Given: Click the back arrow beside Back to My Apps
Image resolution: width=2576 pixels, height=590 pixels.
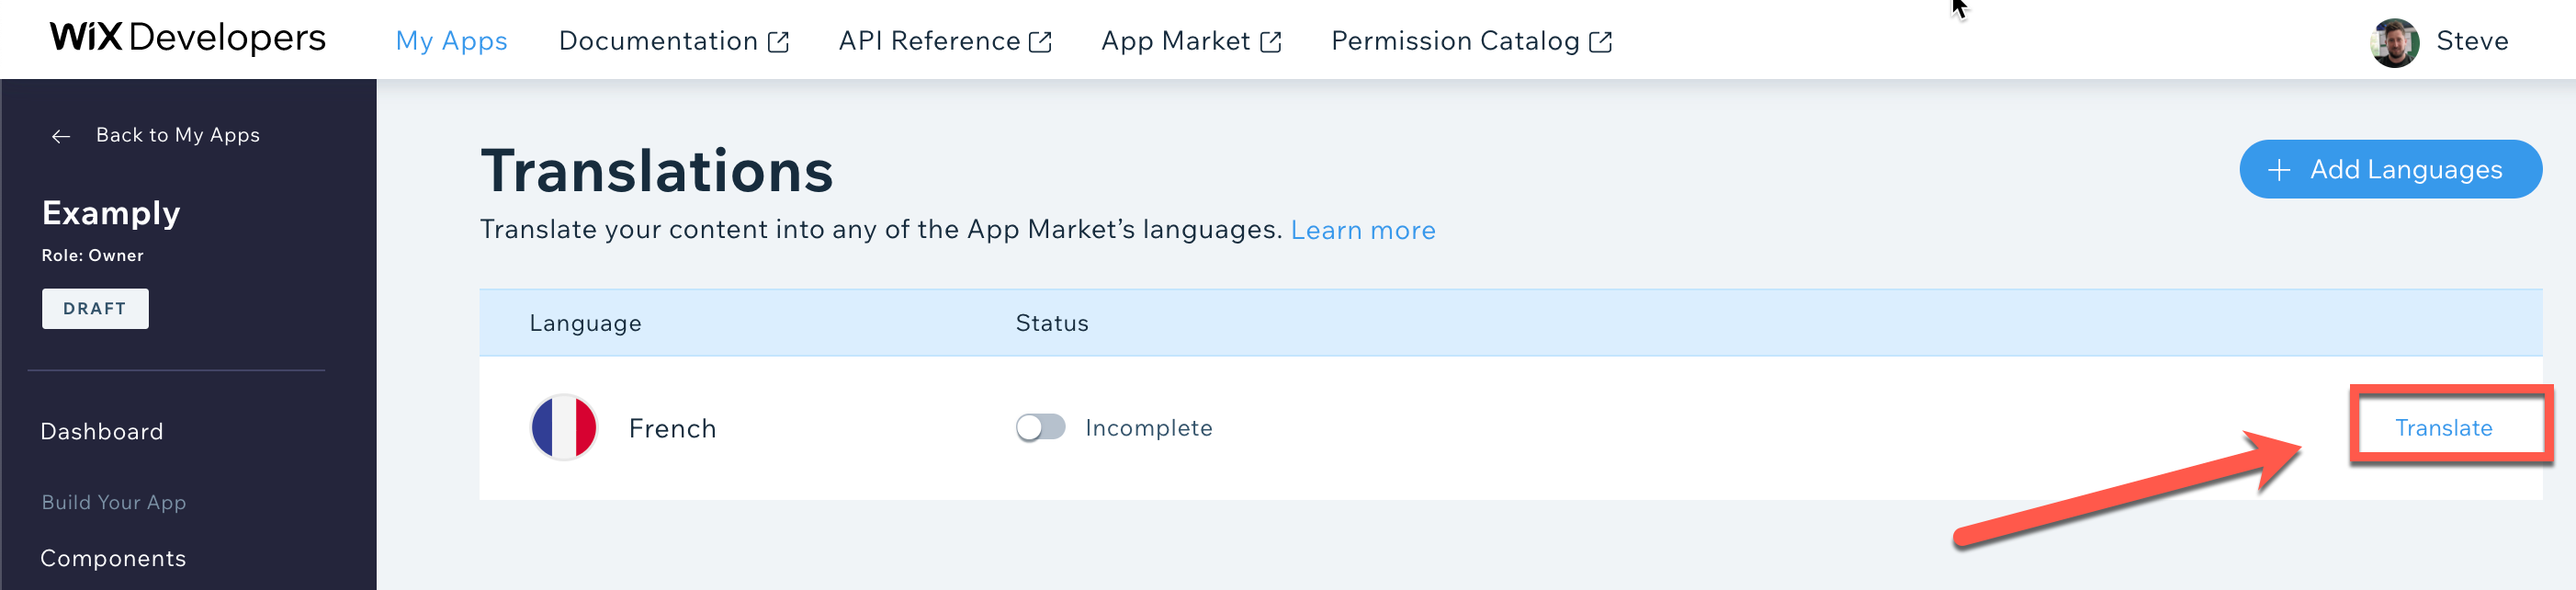Looking at the screenshot, I should click(61, 136).
